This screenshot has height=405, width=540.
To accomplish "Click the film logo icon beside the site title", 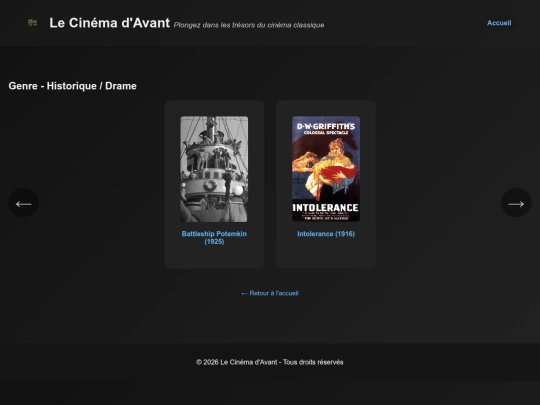I will 32,23.
